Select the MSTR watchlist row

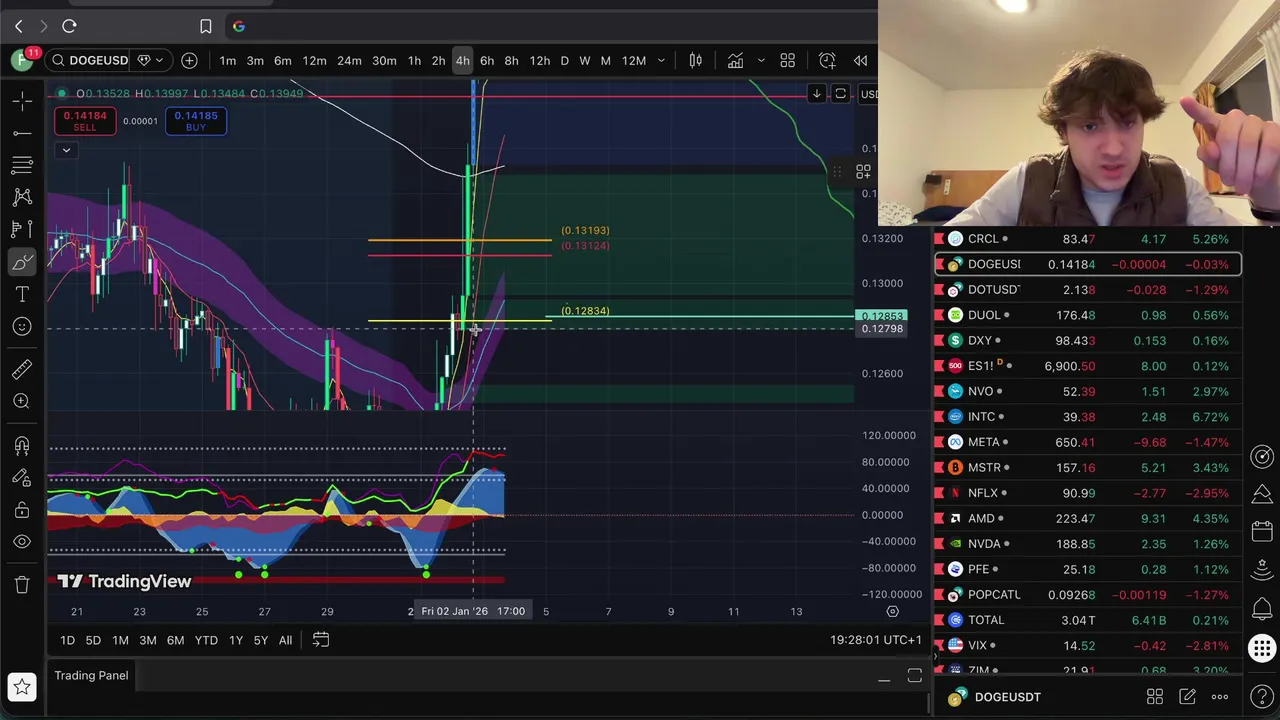coord(1088,467)
